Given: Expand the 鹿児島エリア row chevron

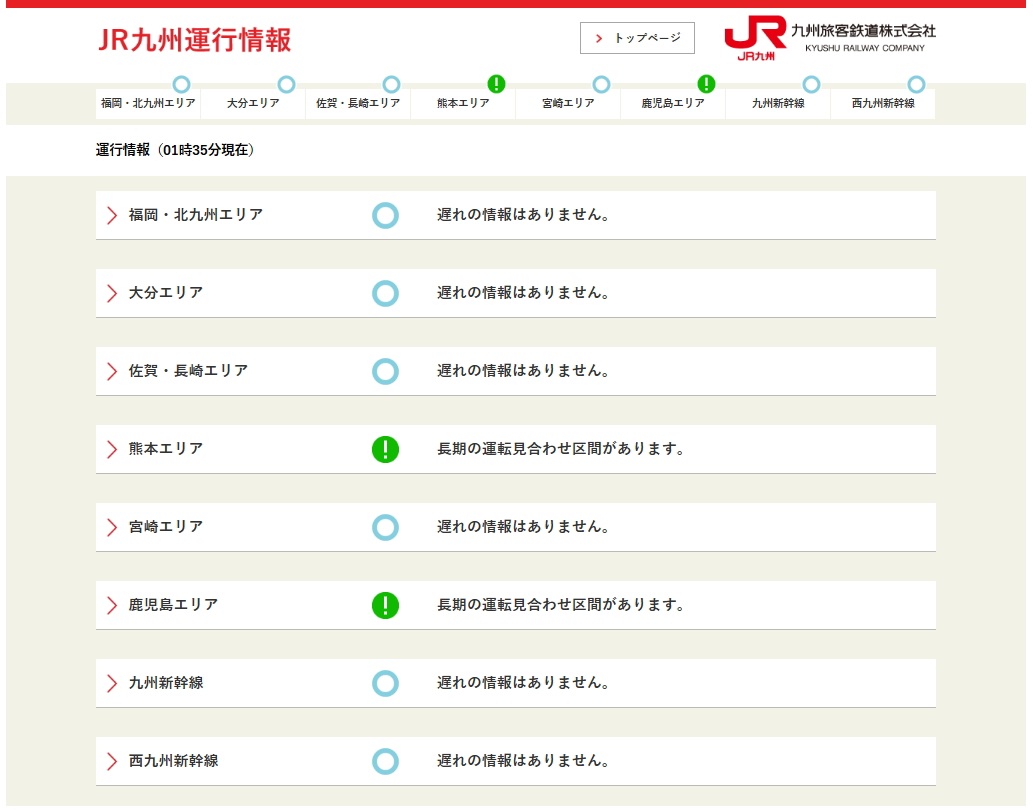Looking at the screenshot, I should 112,605.
